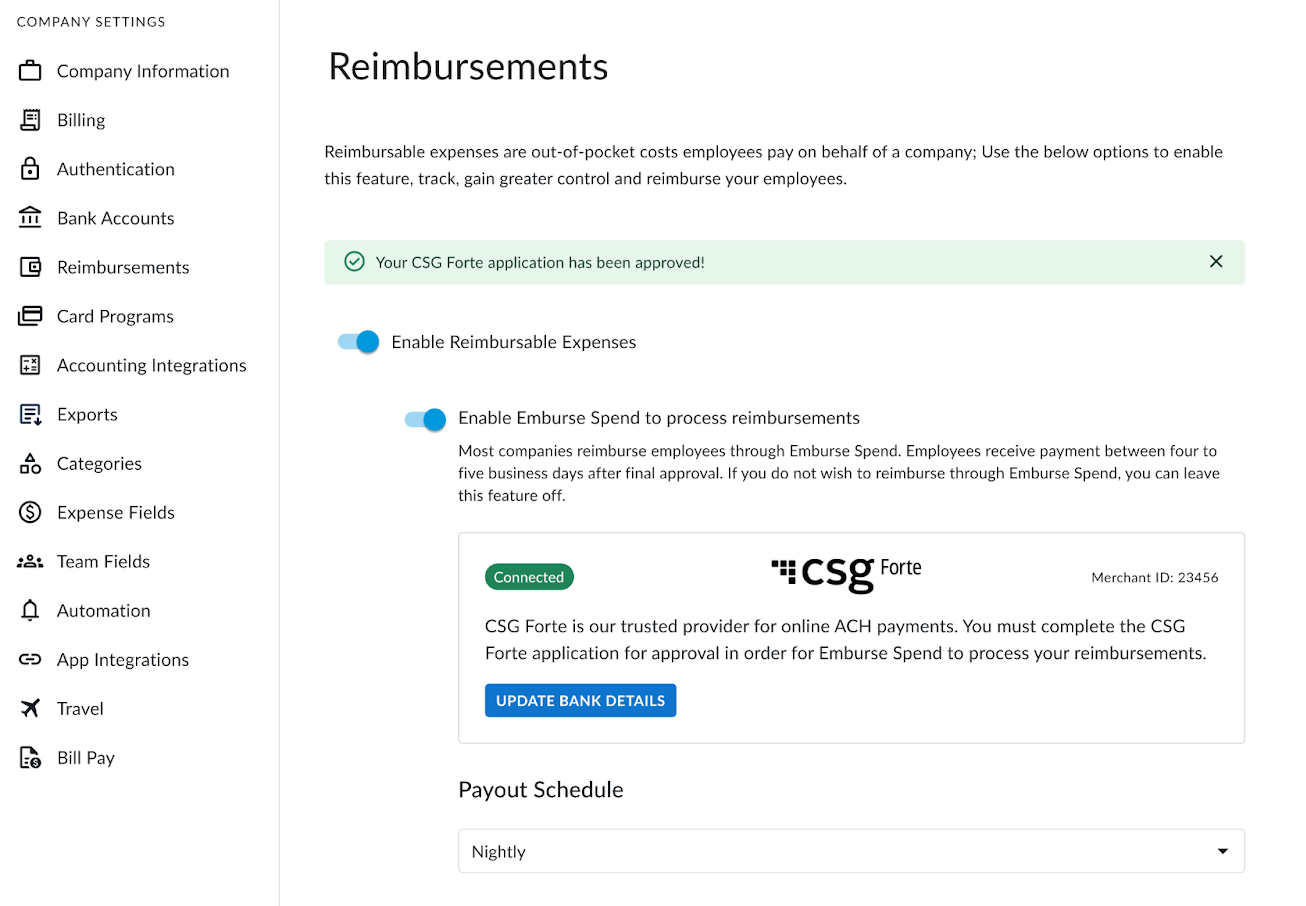Image resolution: width=1306 pixels, height=906 pixels.
Task: Turn off Emburse Spend reimbursement processing
Action: coord(425,420)
